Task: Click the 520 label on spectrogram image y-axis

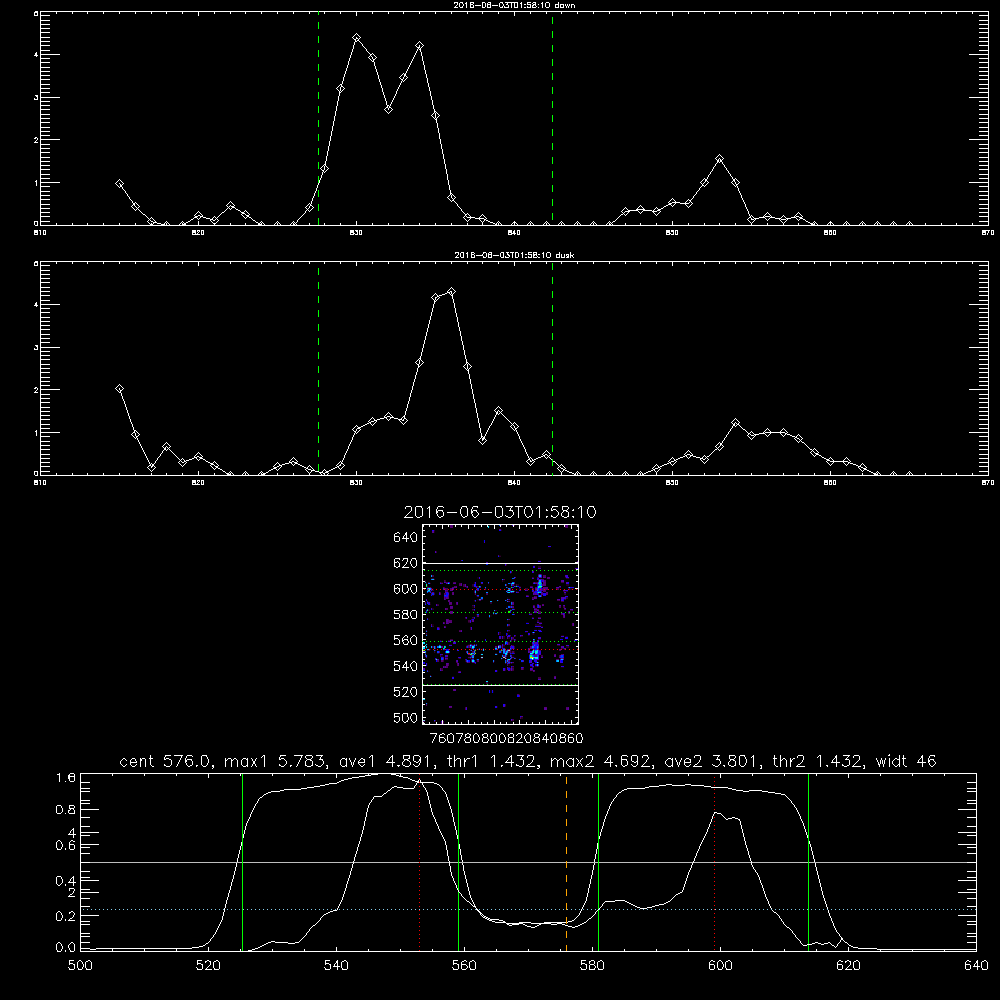Action: 406,692
